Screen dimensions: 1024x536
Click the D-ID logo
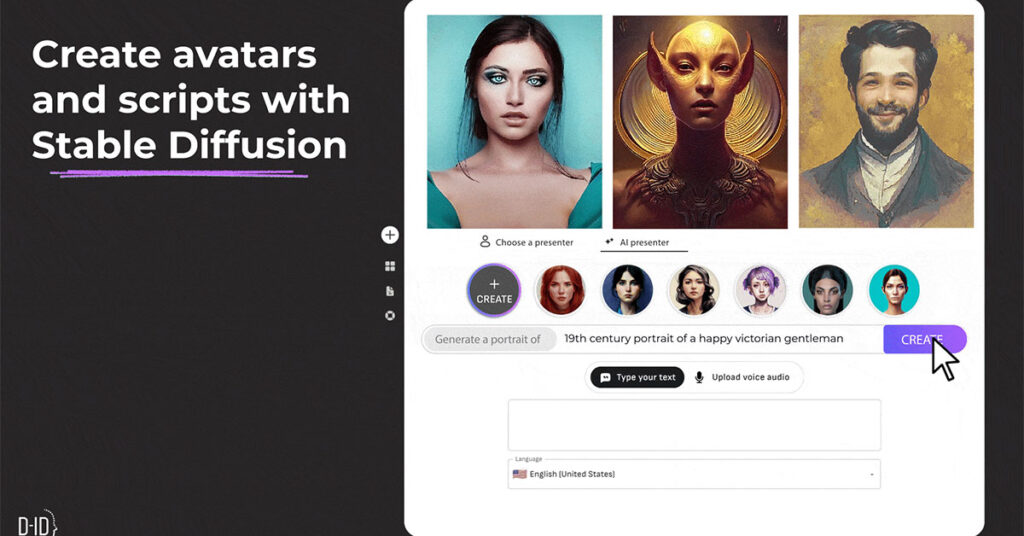pyautogui.click(x=37, y=524)
